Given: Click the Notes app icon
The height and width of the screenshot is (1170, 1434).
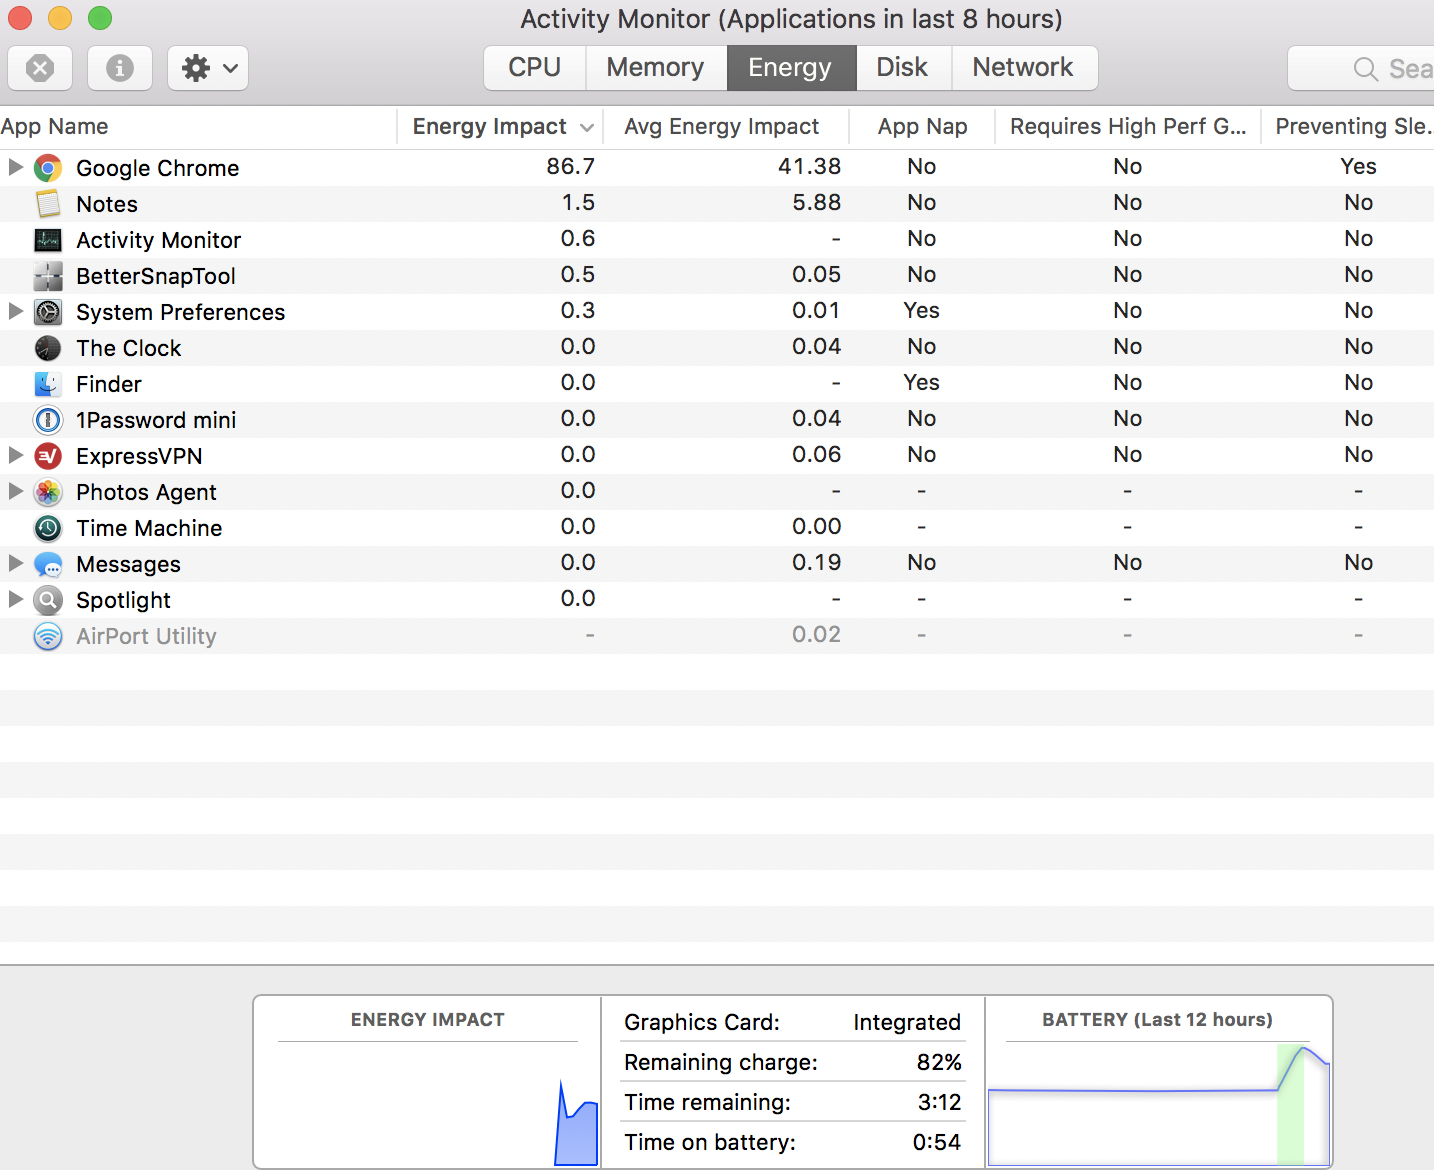Looking at the screenshot, I should (x=48, y=204).
